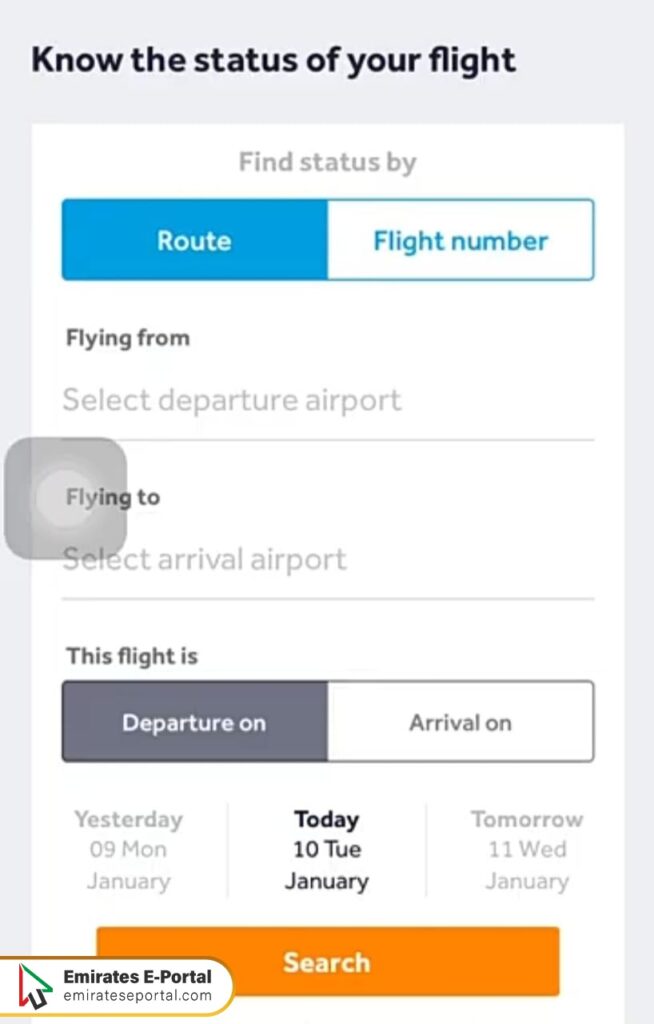The width and height of the screenshot is (654, 1024).
Task: Open the Select arrival airport field
Action: coord(204,559)
